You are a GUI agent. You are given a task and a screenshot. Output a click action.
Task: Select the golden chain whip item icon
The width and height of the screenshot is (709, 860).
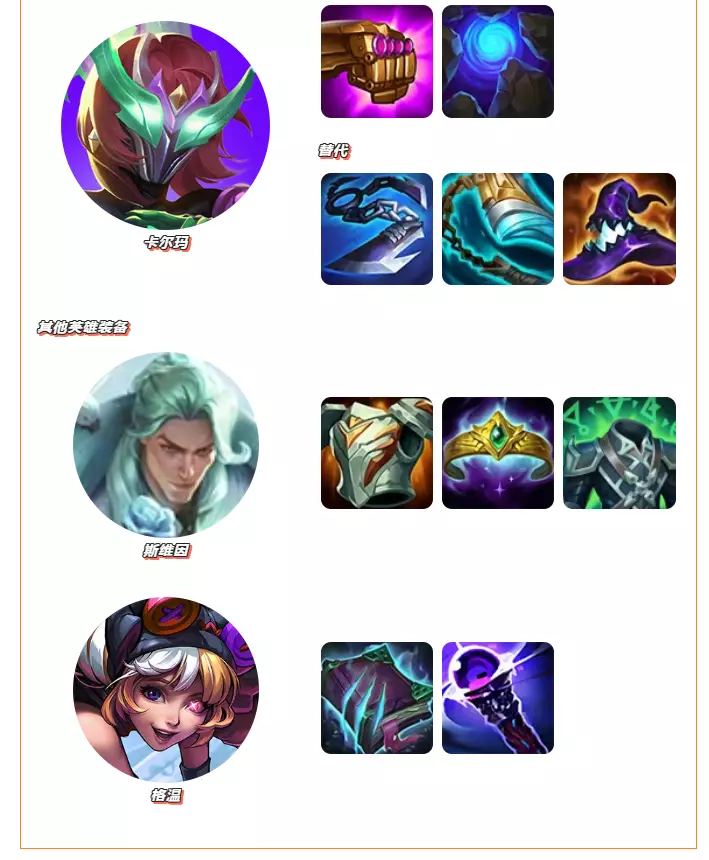point(498,229)
